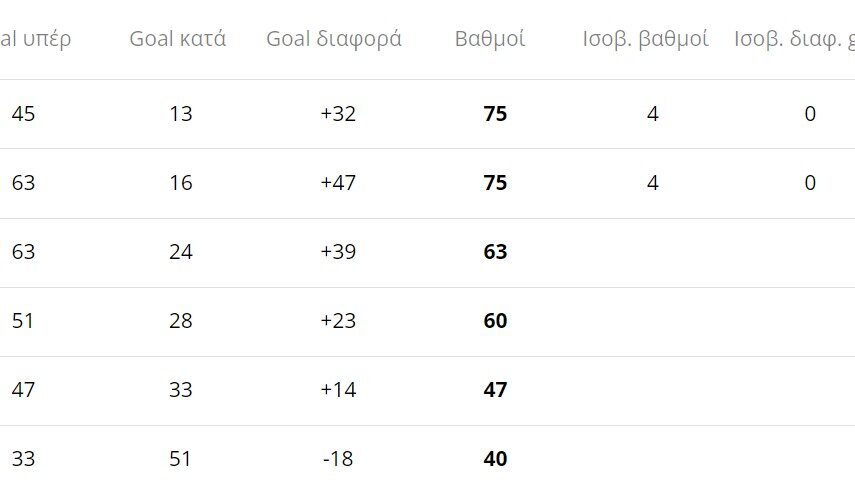The image size is (855, 494).
Task: Sort table by Βαθμοί header
Action: pos(490,40)
